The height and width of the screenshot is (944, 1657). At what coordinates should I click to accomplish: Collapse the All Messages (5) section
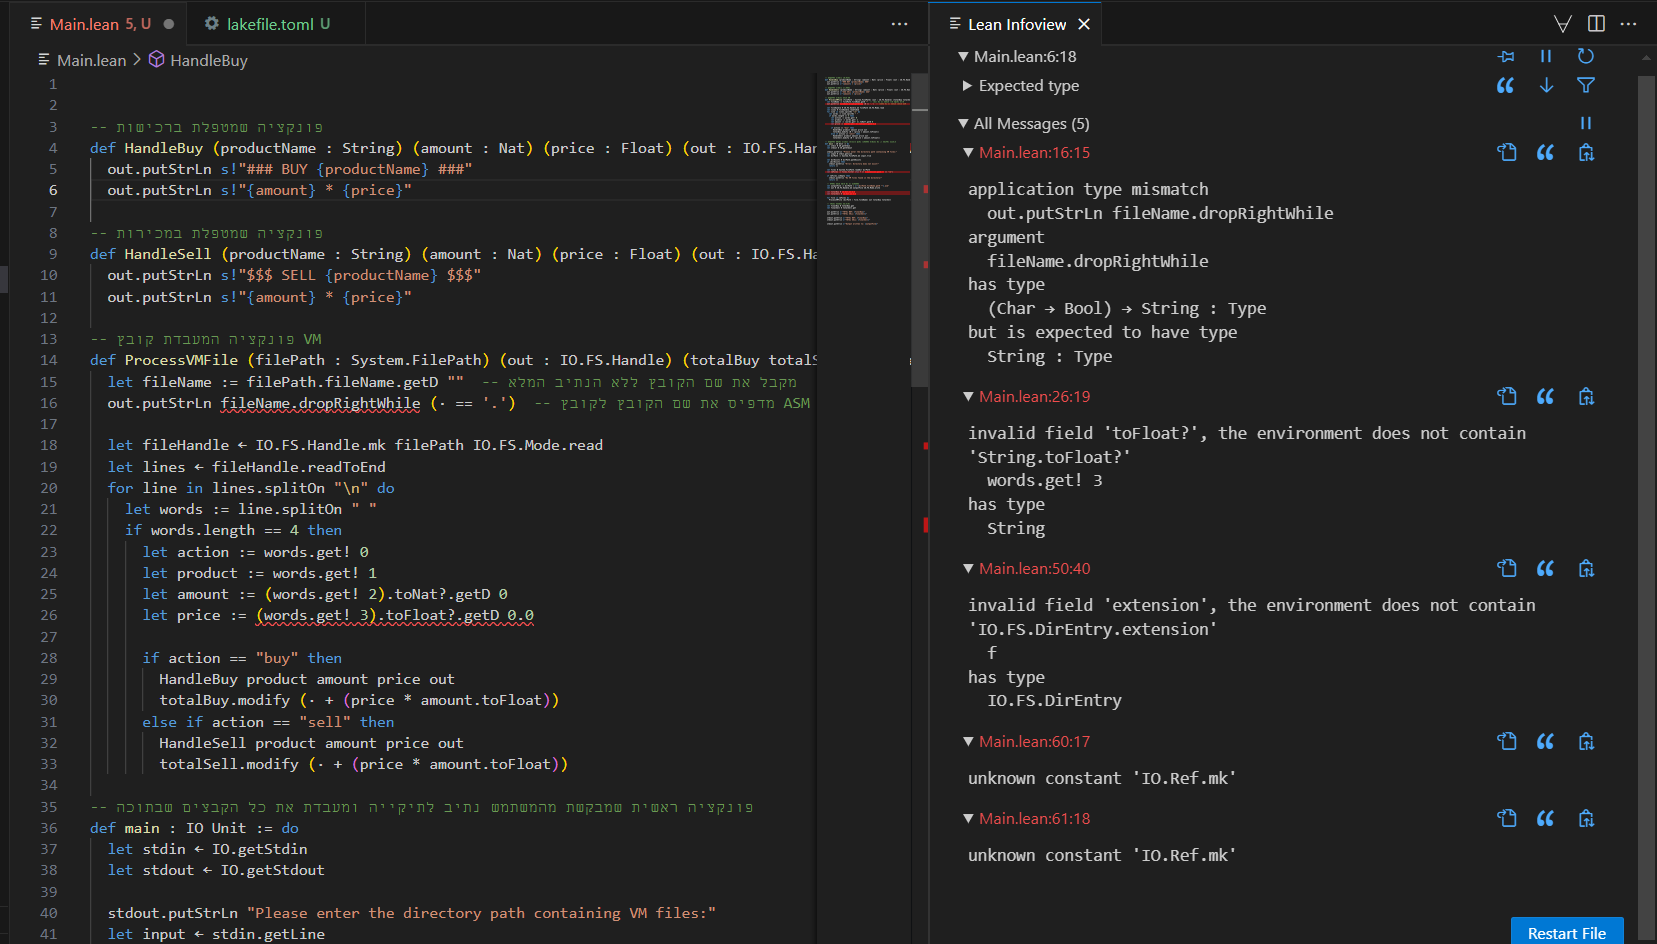963,123
